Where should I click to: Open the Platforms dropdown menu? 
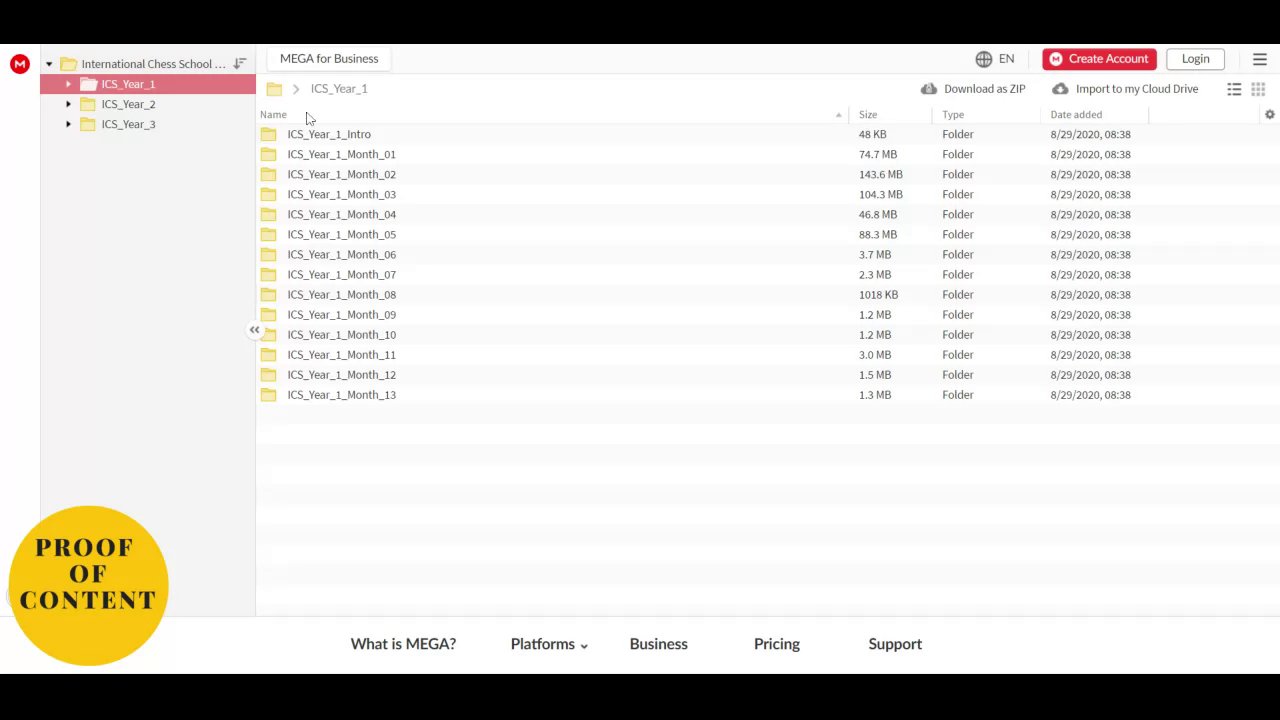click(549, 644)
